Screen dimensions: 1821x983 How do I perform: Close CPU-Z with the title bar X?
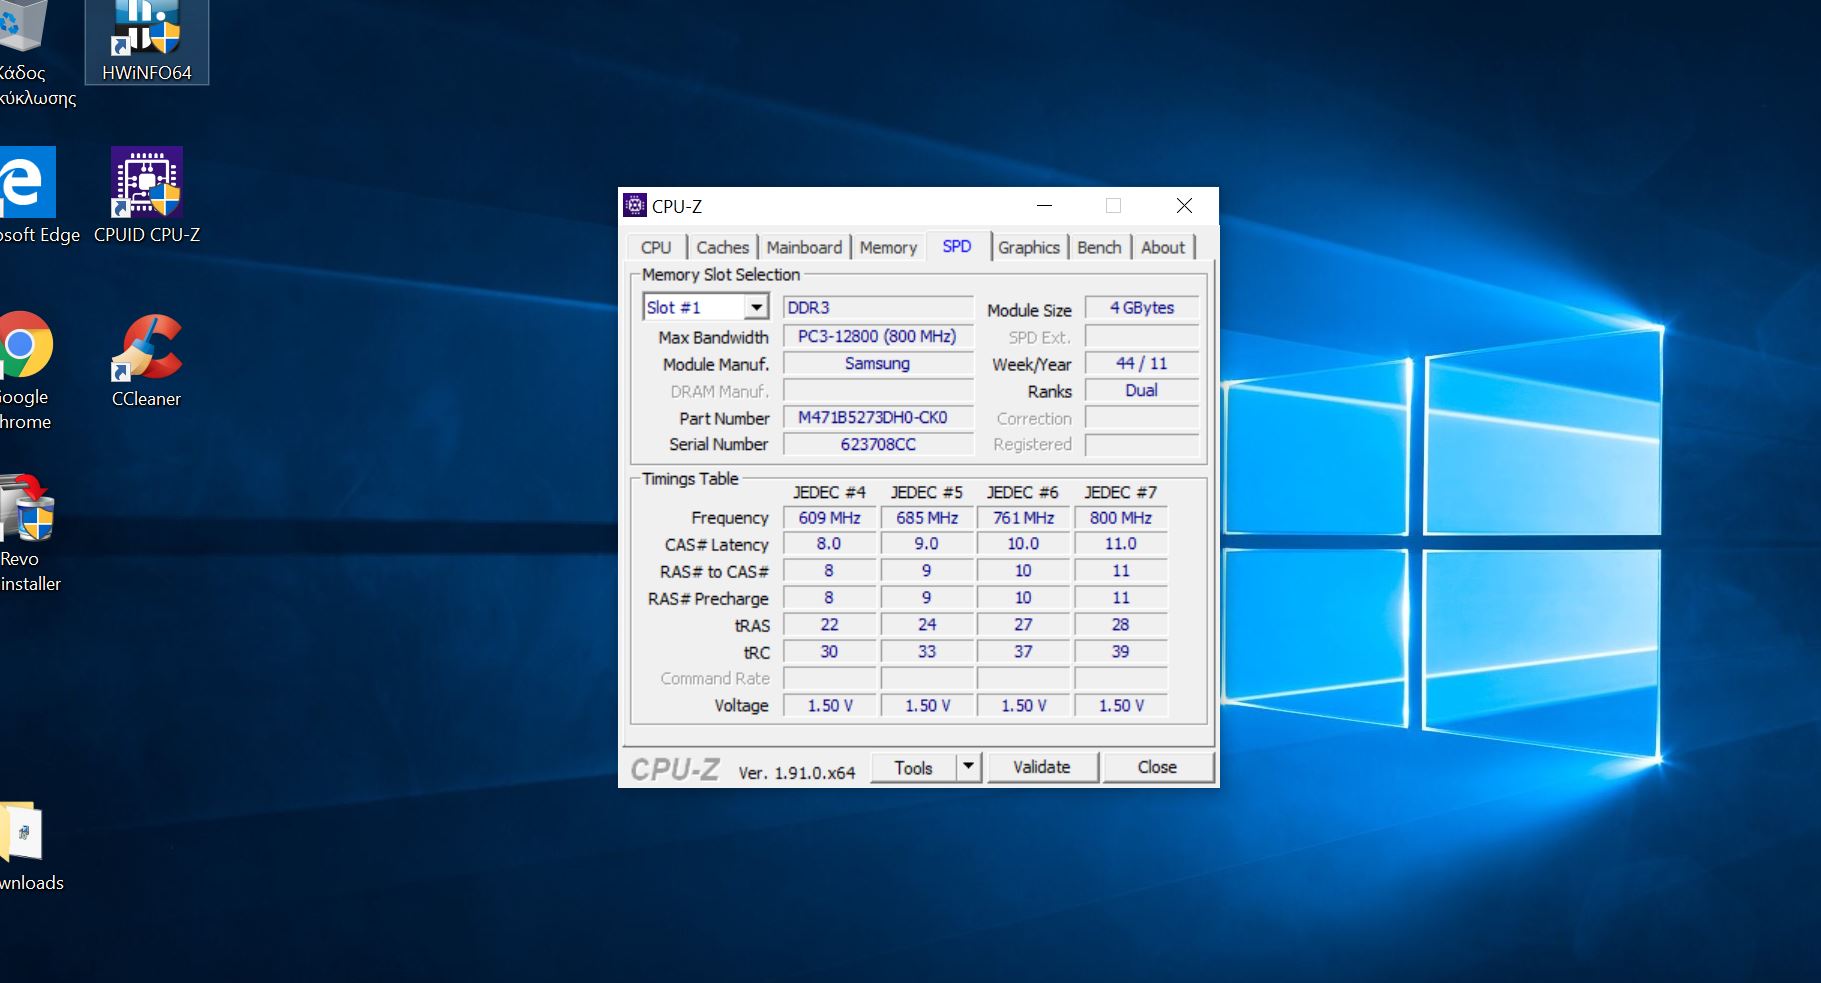click(1184, 205)
